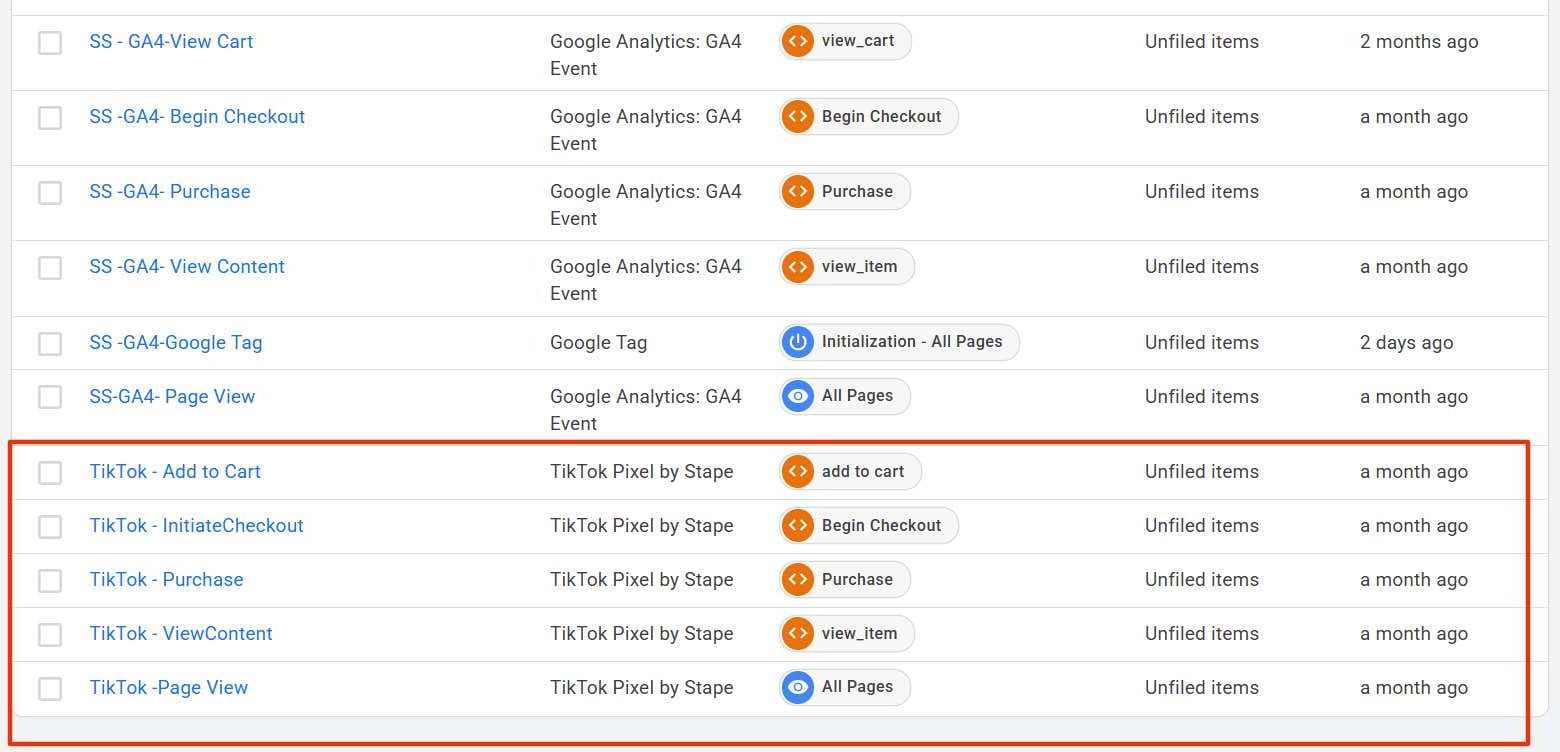Viewport: 1560px width, 752px height.
Task: Open the SS-GA4- Page View tag
Action: (172, 397)
